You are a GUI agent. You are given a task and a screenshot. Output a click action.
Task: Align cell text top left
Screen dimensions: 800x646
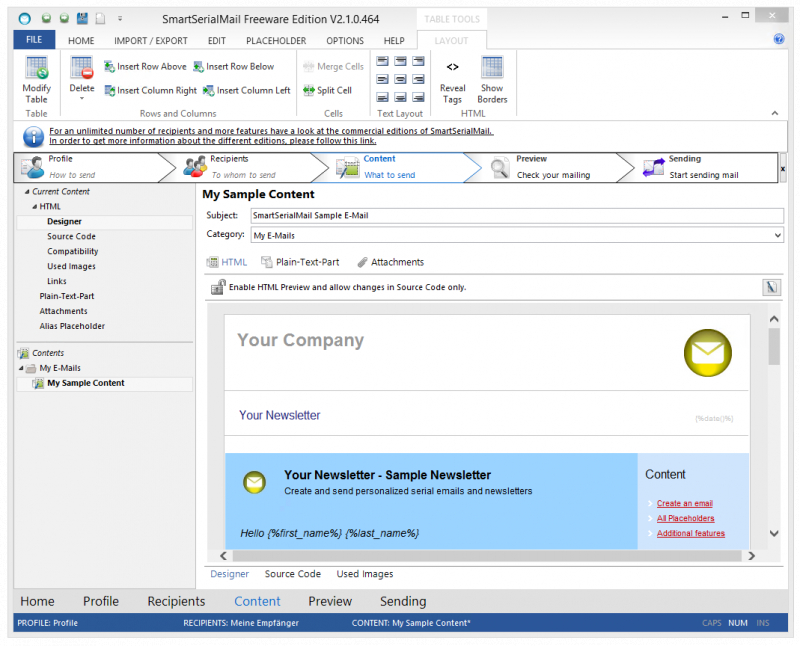(x=382, y=61)
